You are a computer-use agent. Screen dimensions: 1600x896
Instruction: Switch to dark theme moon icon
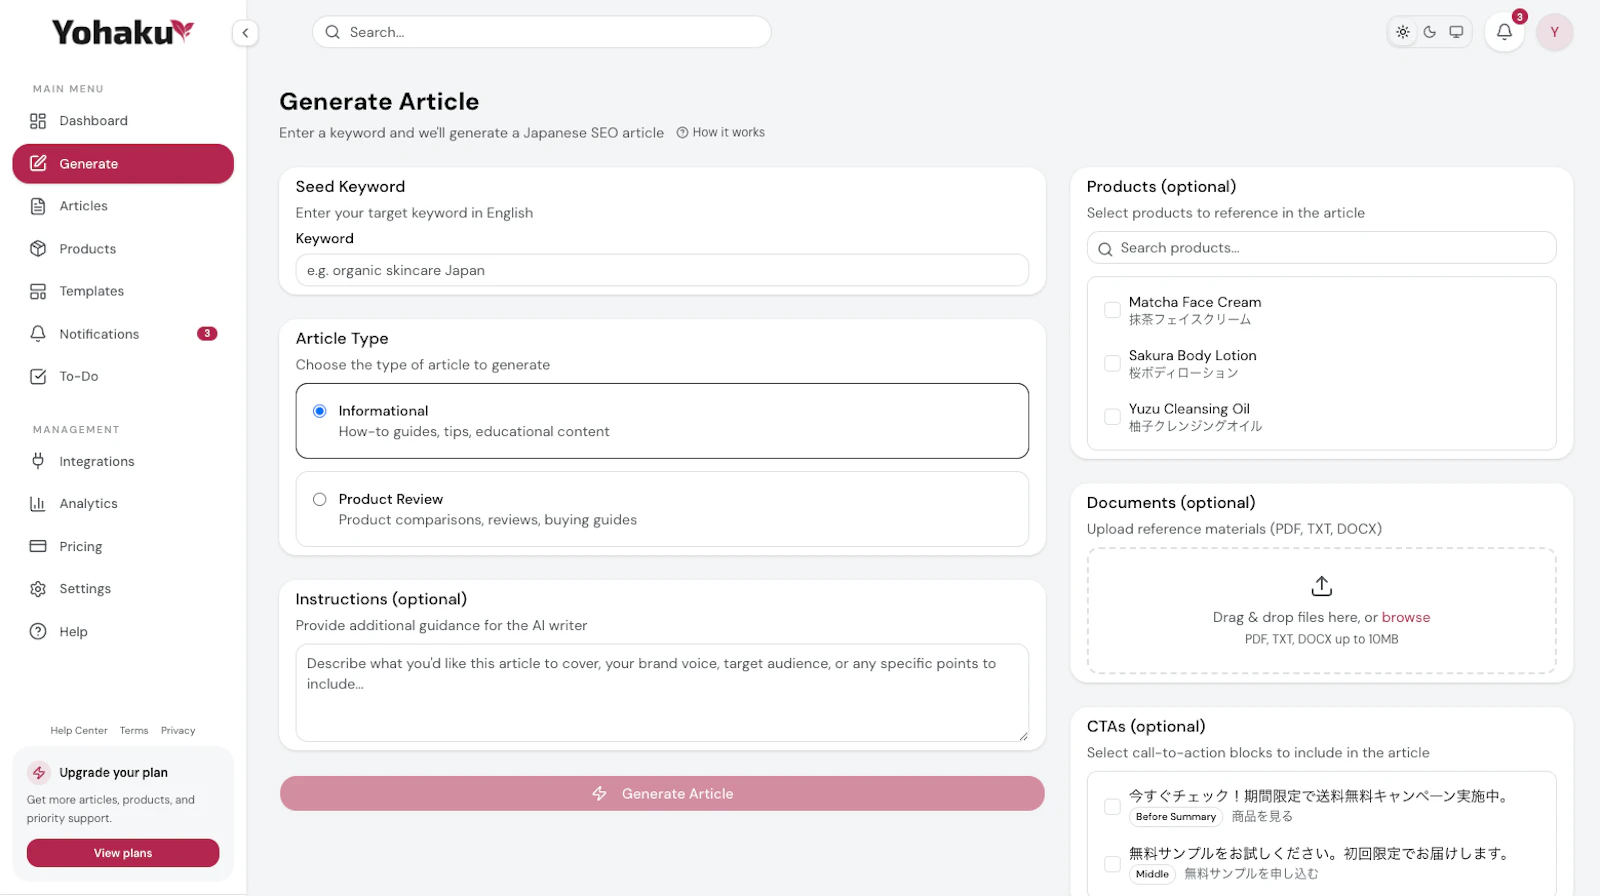click(1430, 32)
